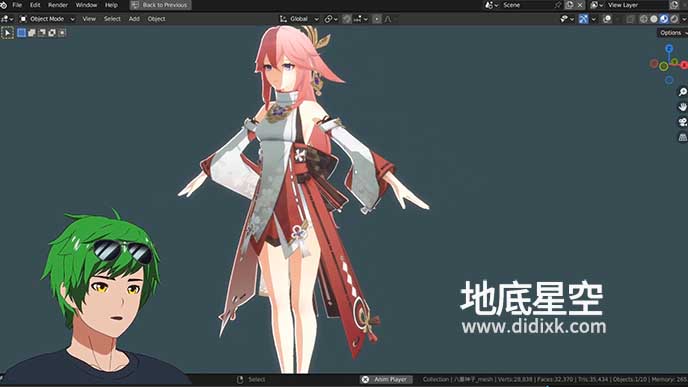The image size is (688, 387).
Task: Choose the Subtract selection mode icon
Action: (x=42, y=33)
